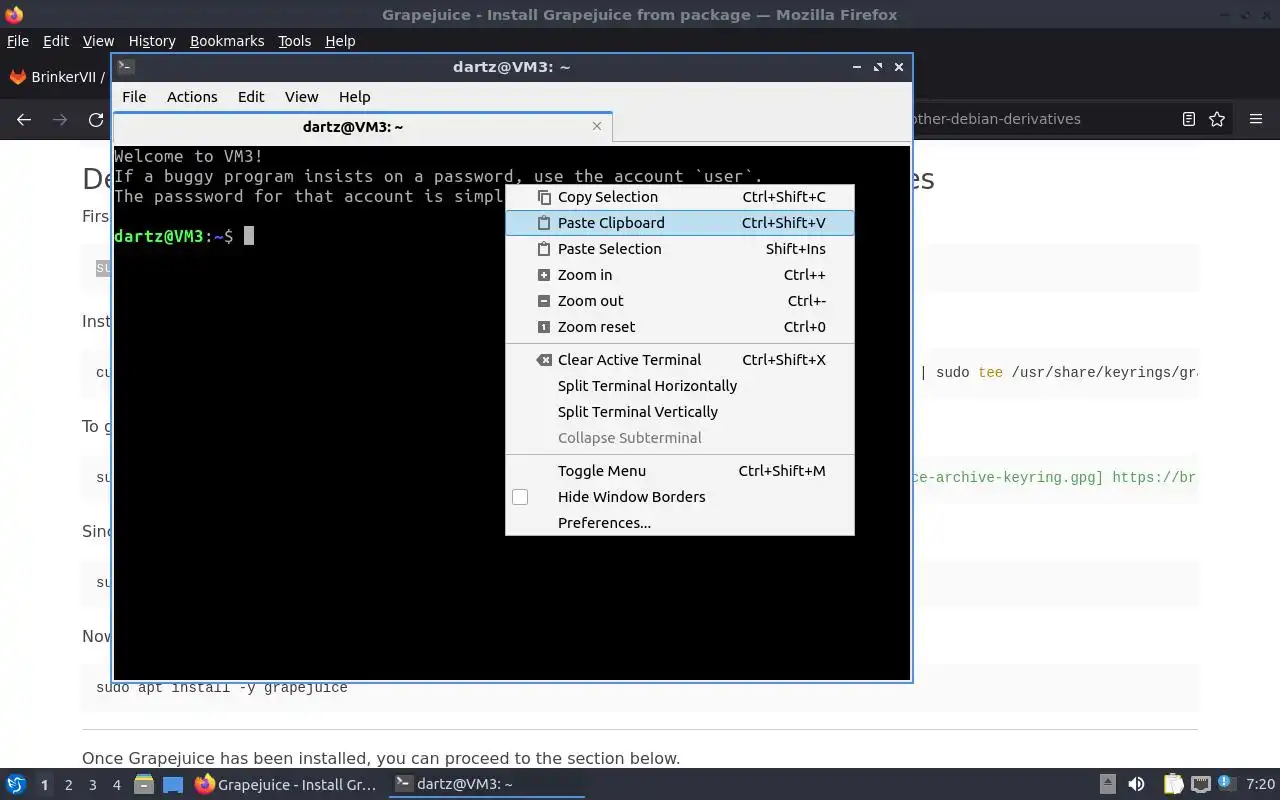Open Preferences... from context menu
Image resolution: width=1280 pixels, height=800 pixels.
(x=680, y=523)
